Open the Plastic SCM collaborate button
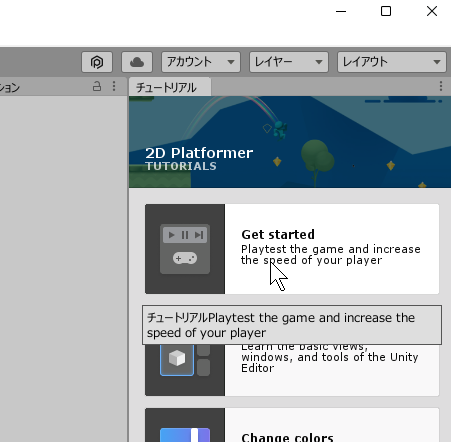The height and width of the screenshot is (442, 451). pos(97,62)
